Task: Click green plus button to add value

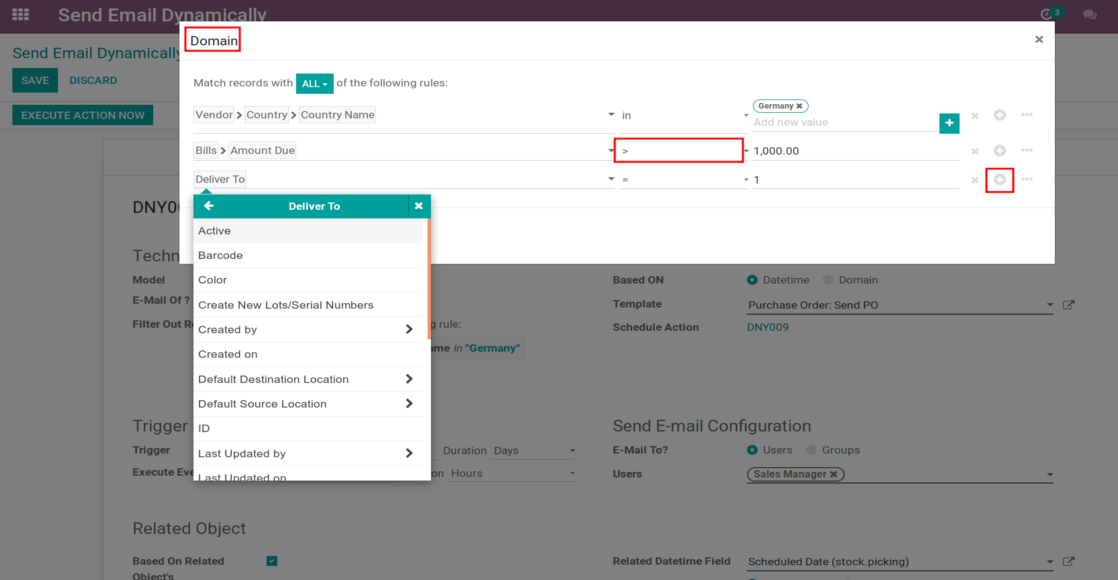Action: (949, 123)
